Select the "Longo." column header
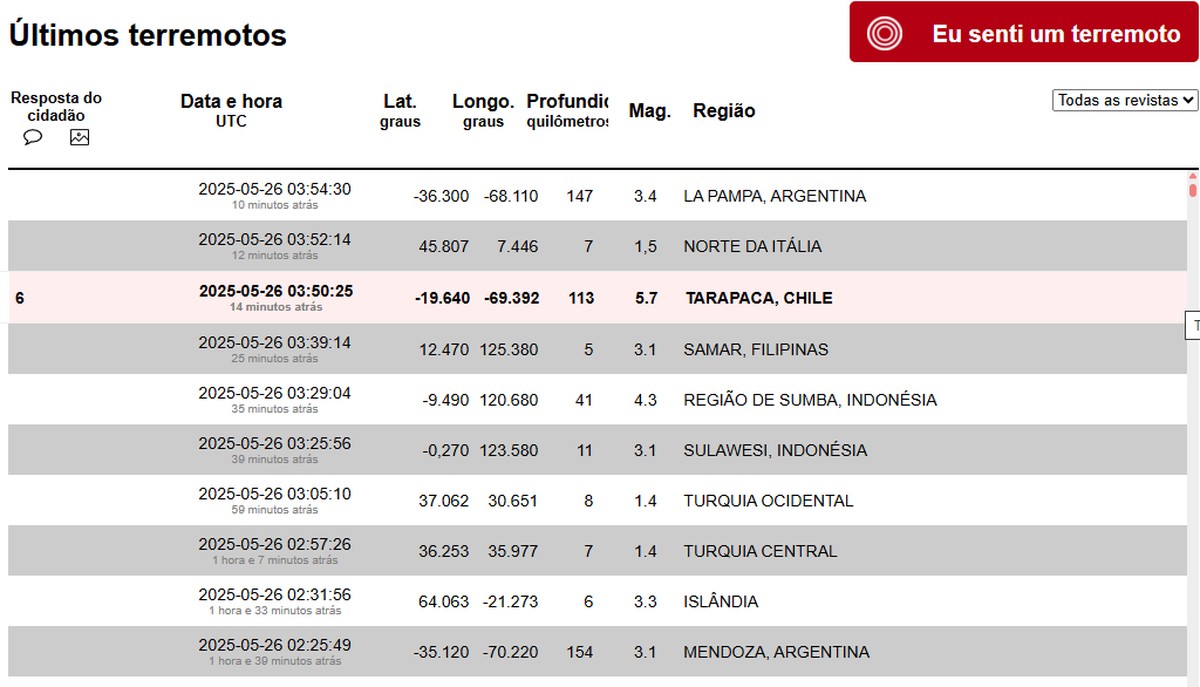 [483, 101]
